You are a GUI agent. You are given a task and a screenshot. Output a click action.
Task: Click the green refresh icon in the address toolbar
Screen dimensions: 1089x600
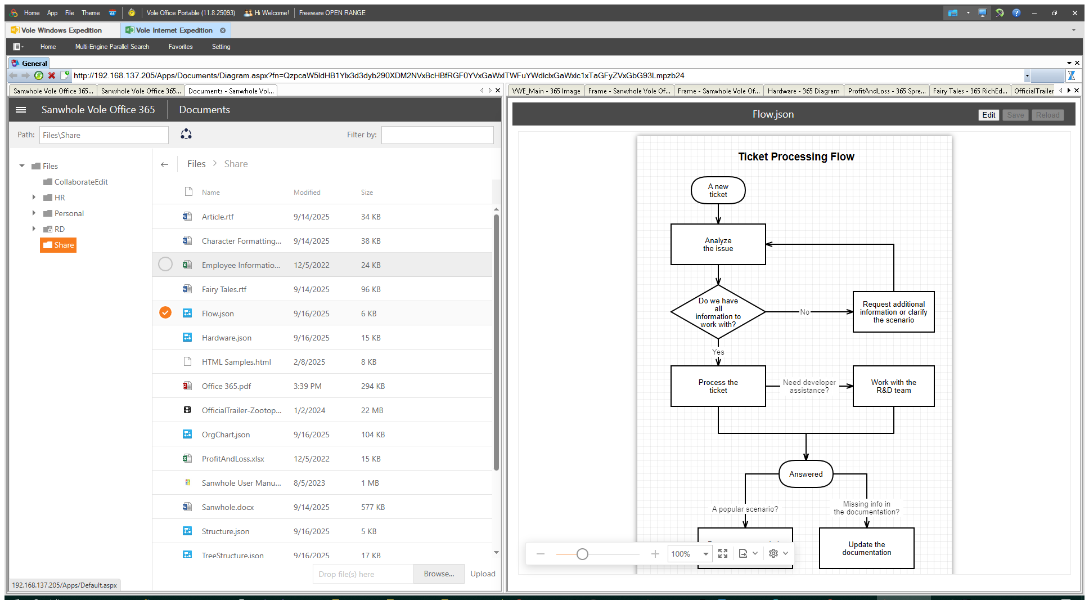coord(39,75)
